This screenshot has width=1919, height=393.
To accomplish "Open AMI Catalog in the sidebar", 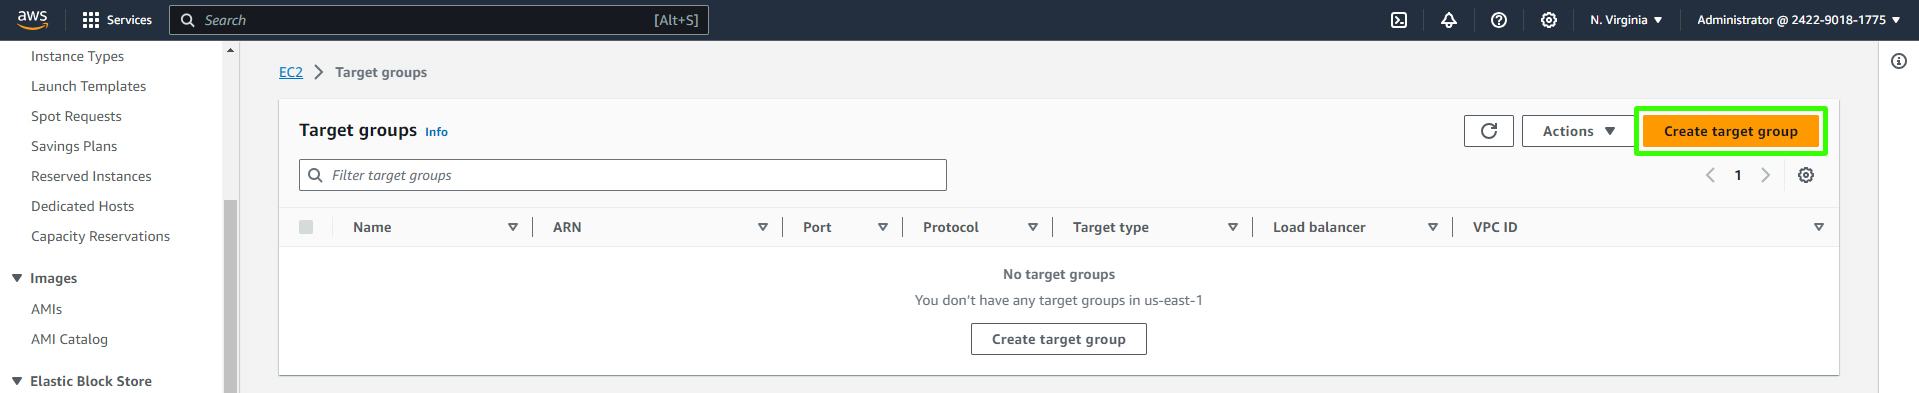I will click(69, 339).
